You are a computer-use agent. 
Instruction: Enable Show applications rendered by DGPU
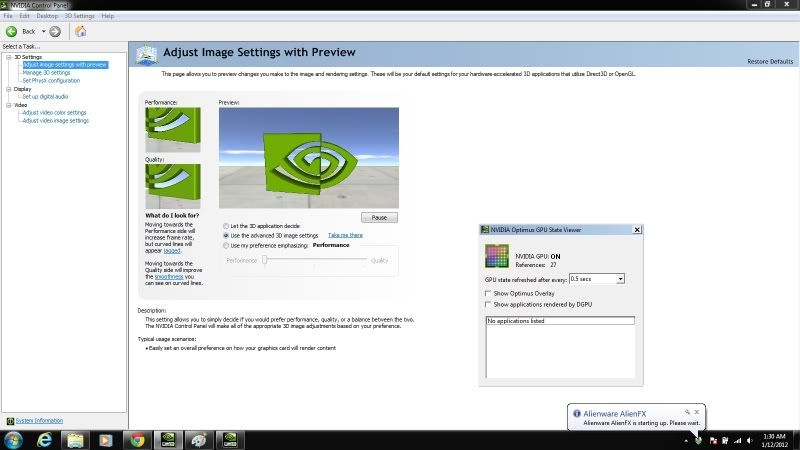(488, 304)
